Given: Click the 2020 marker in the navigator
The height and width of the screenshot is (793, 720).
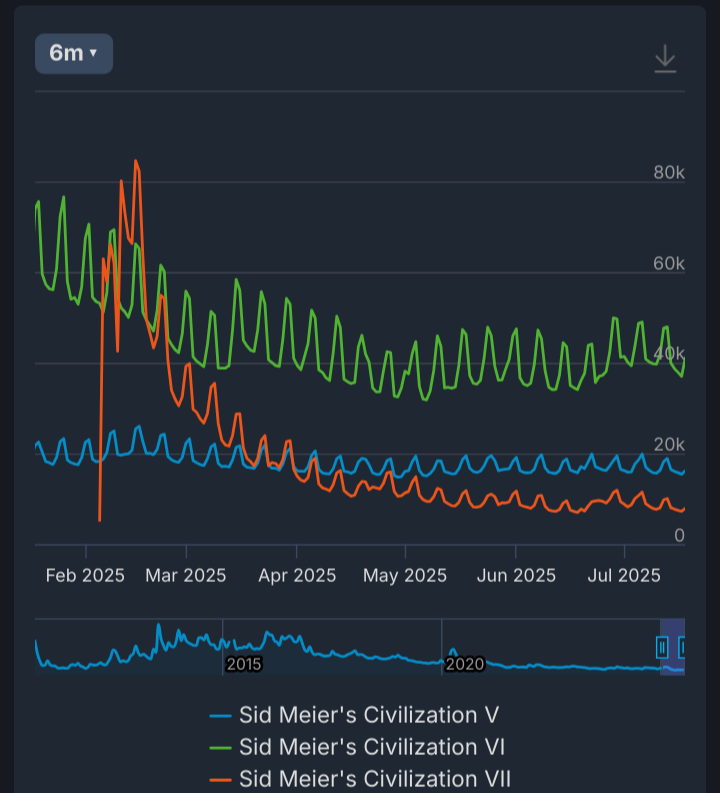Looking at the screenshot, I should (464, 664).
